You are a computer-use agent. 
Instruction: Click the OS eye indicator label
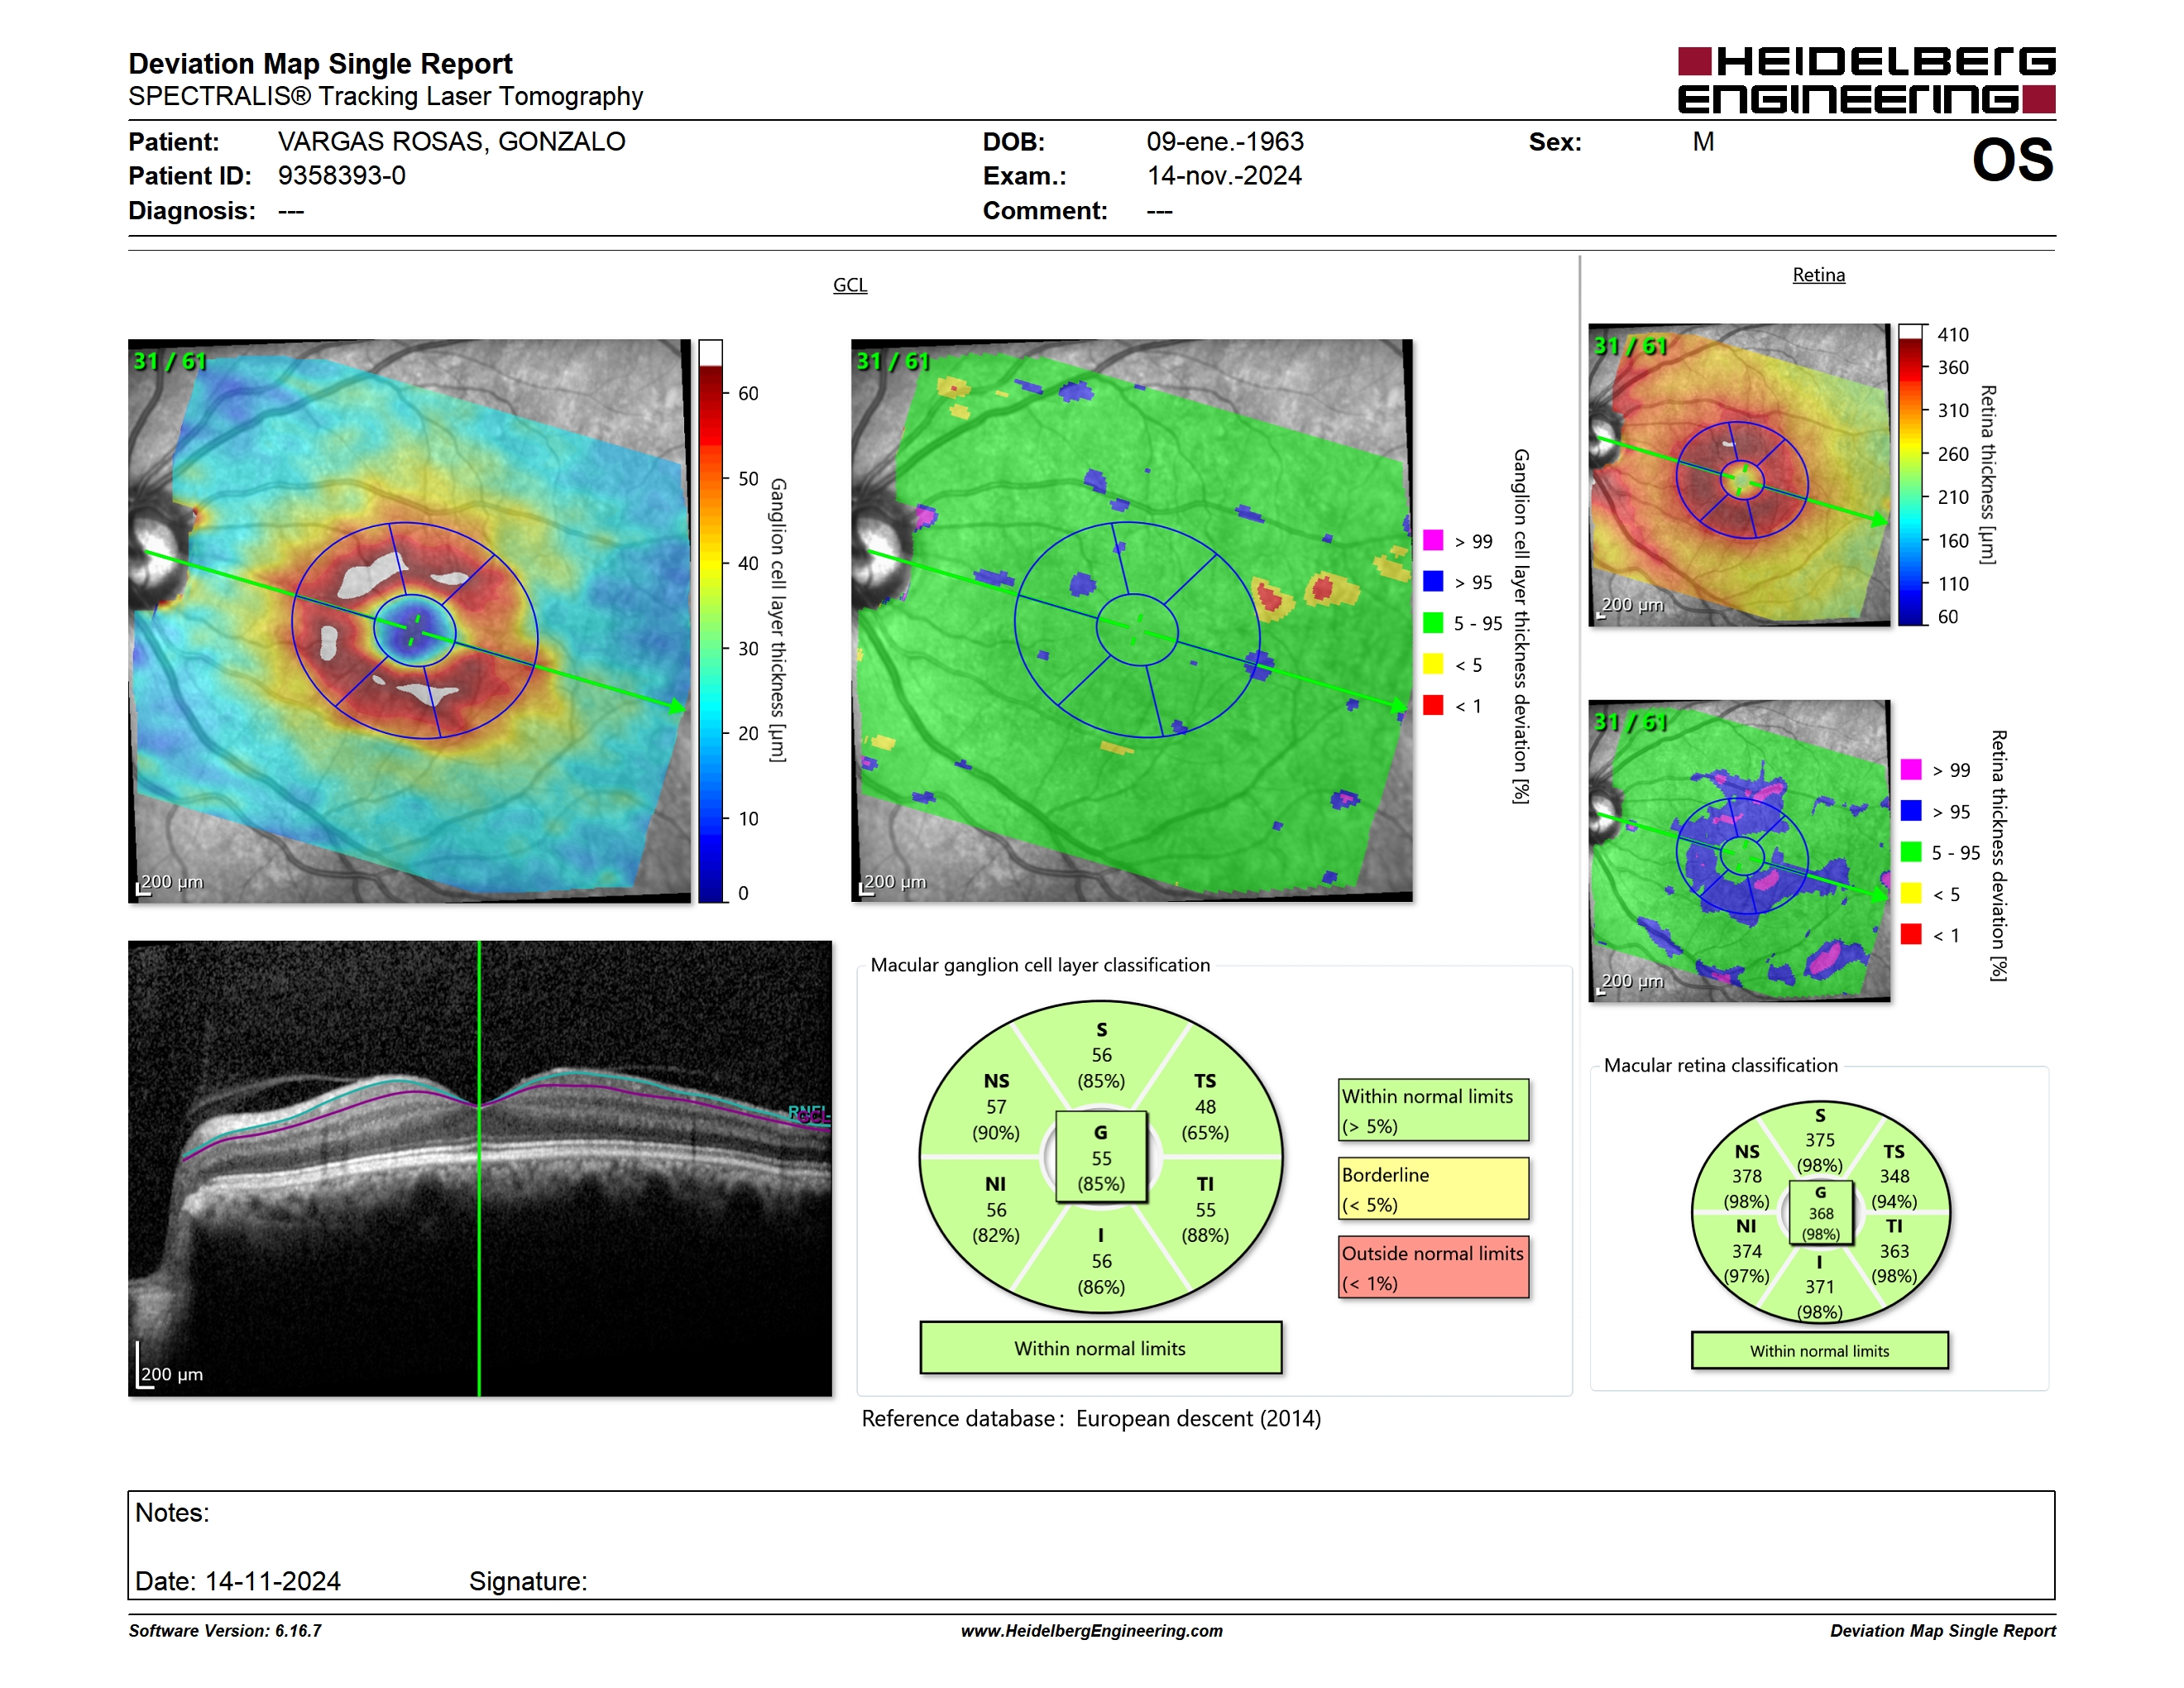tap(2013, 160)
